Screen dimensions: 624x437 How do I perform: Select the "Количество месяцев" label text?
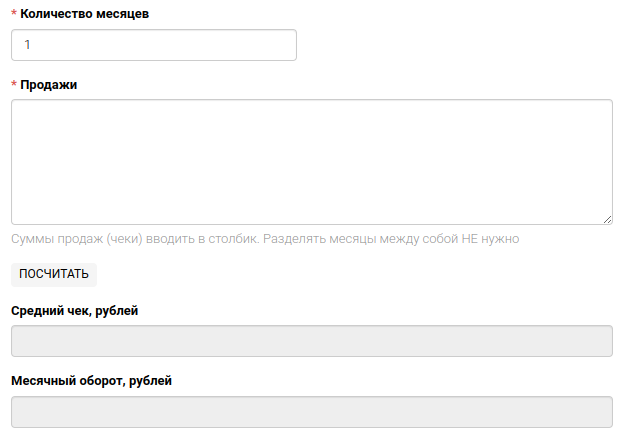point(85,14)
